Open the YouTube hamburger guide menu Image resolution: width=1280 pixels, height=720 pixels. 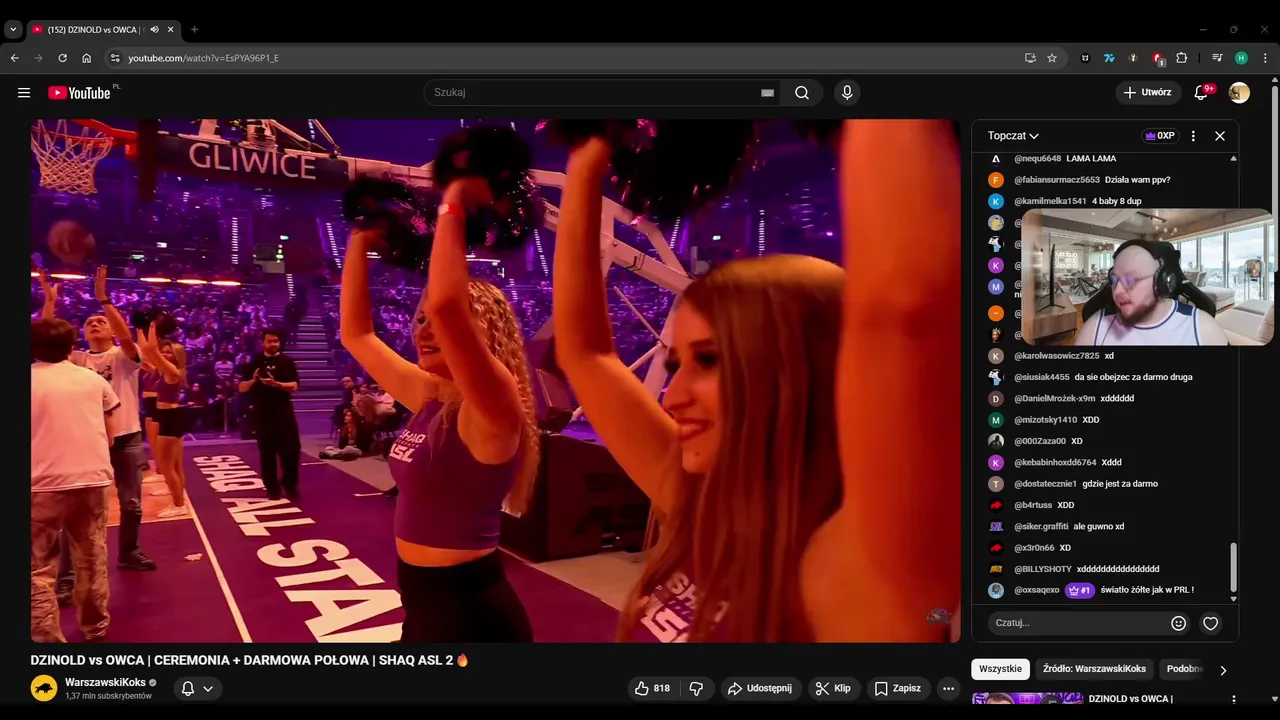pyautogui.click(x=24, y=93)
